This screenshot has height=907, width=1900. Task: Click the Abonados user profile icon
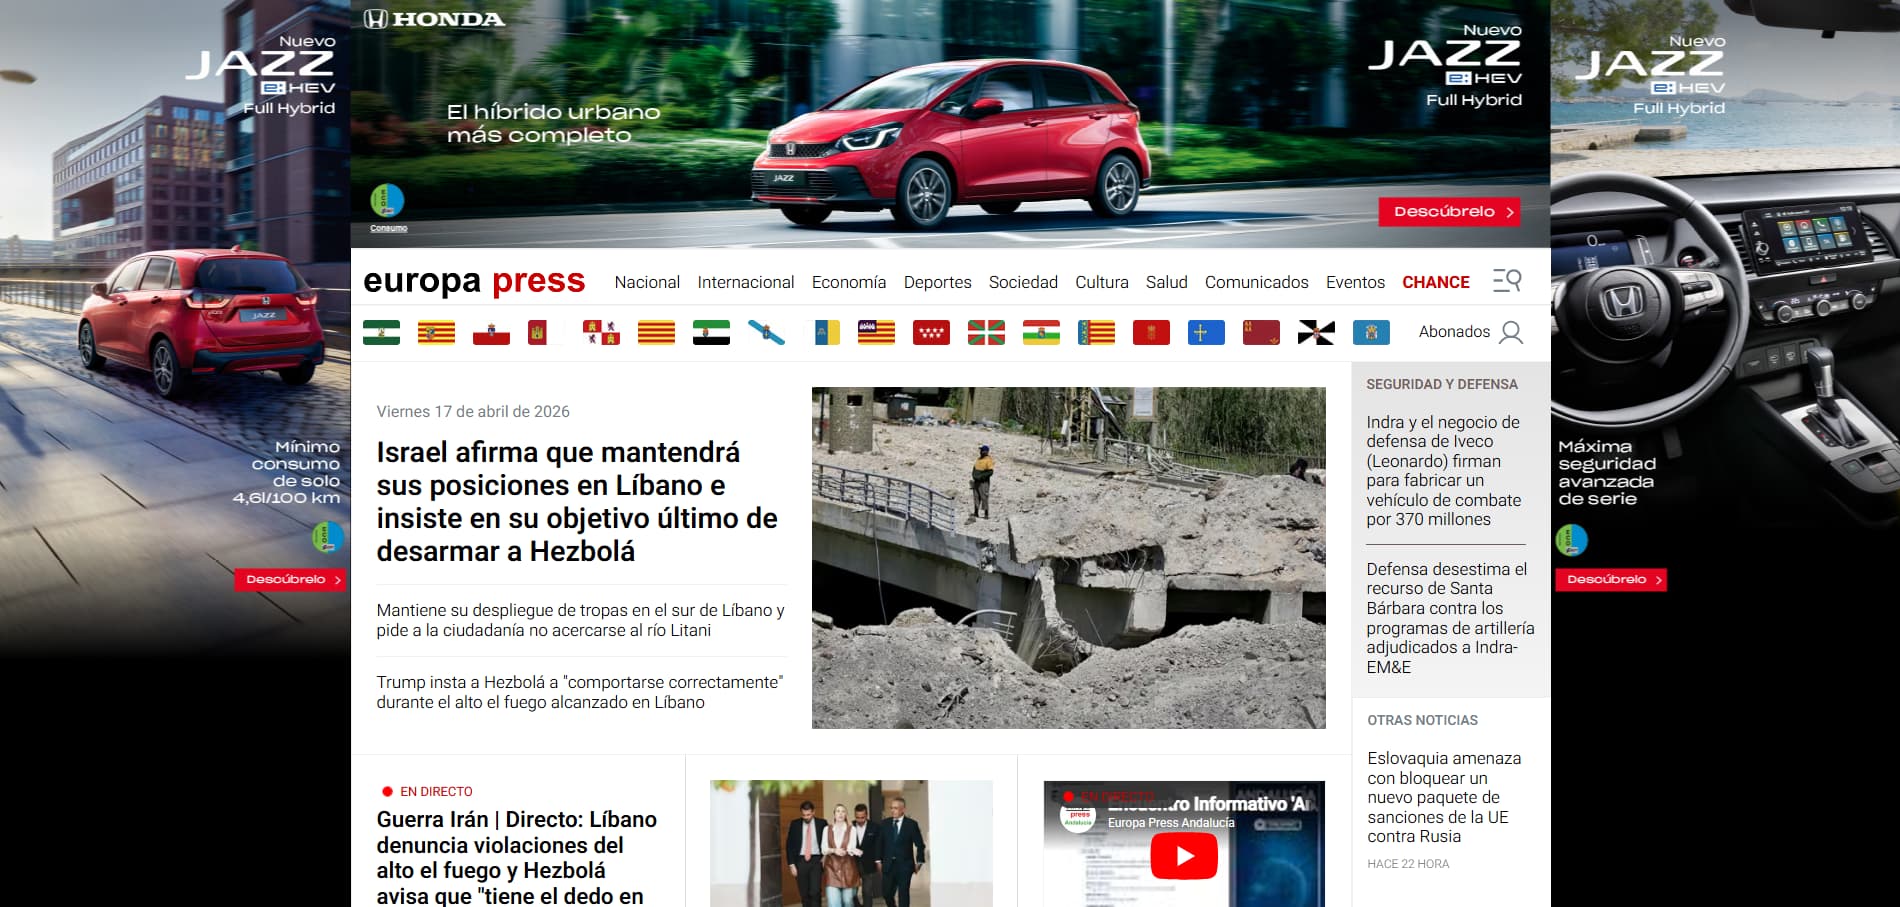click(x=1512, y=332)
